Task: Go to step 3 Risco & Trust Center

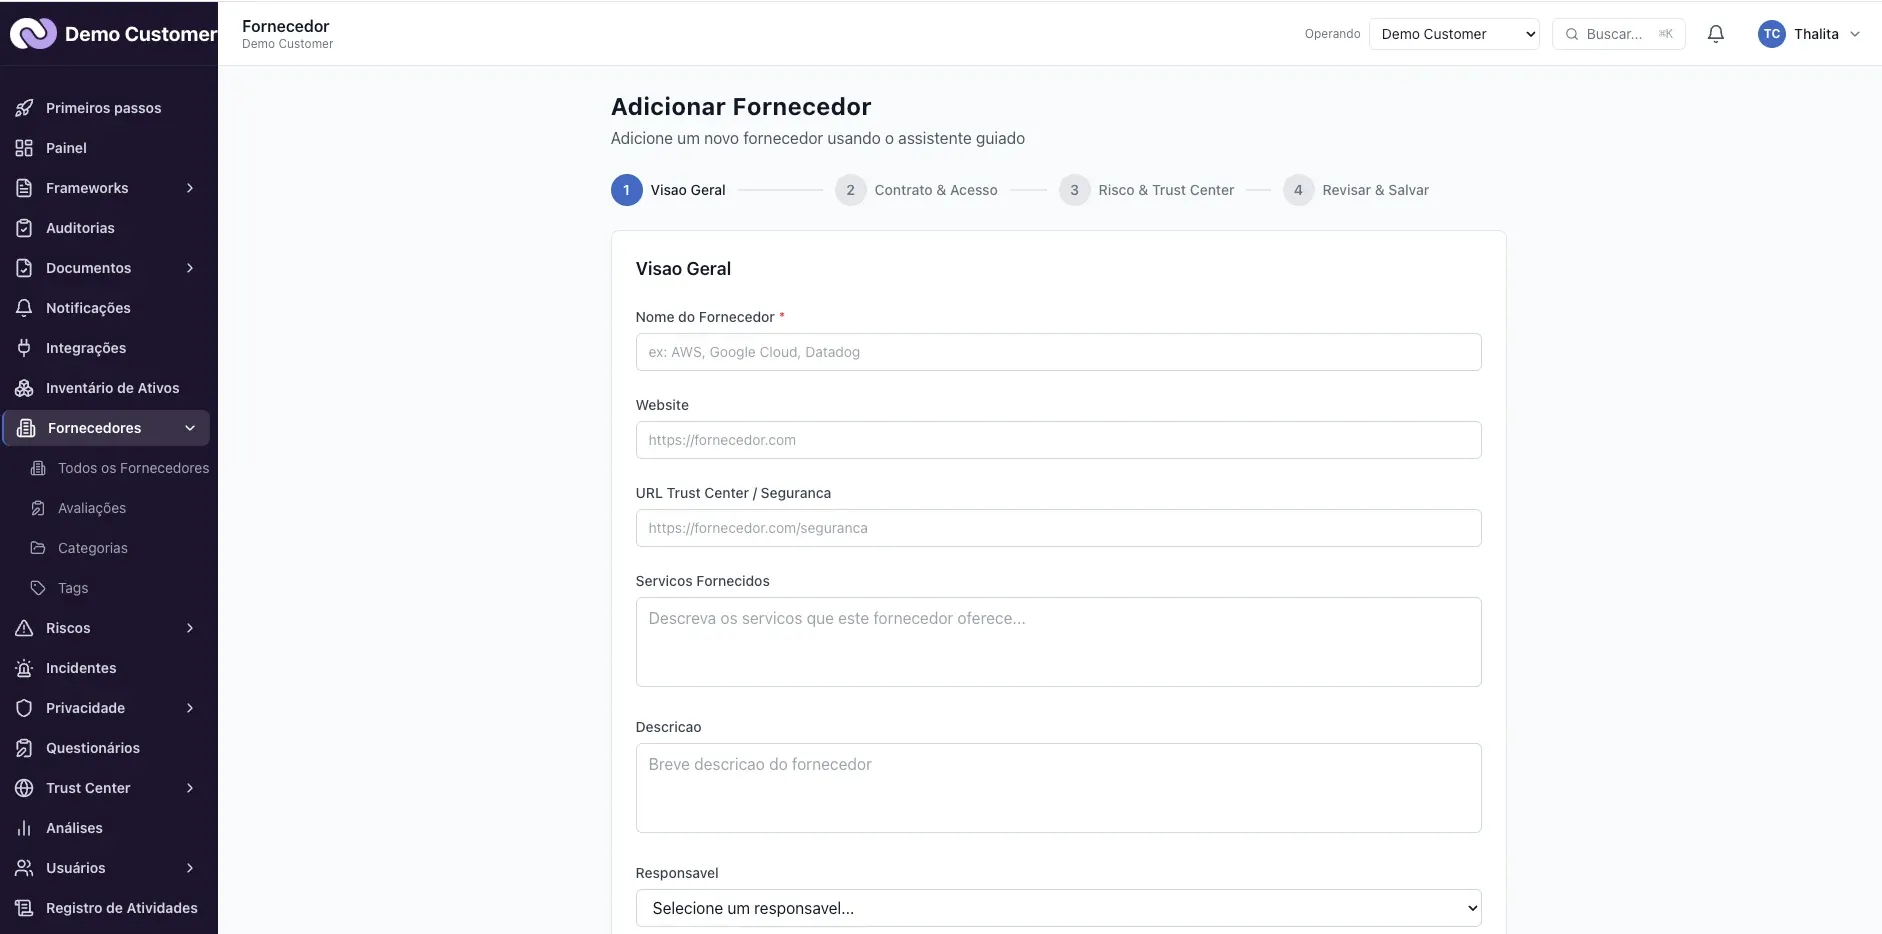Action: (x=1146, y=190)
